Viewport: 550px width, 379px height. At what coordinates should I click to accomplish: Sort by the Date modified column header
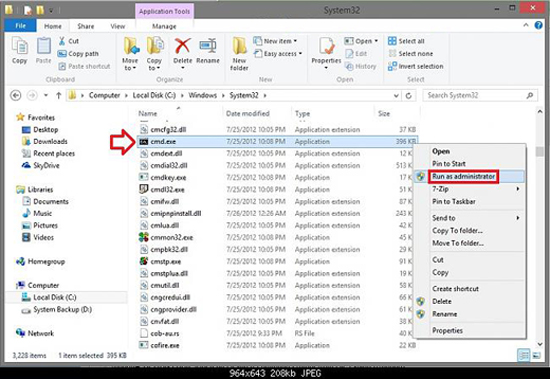[x=248, y=114]
